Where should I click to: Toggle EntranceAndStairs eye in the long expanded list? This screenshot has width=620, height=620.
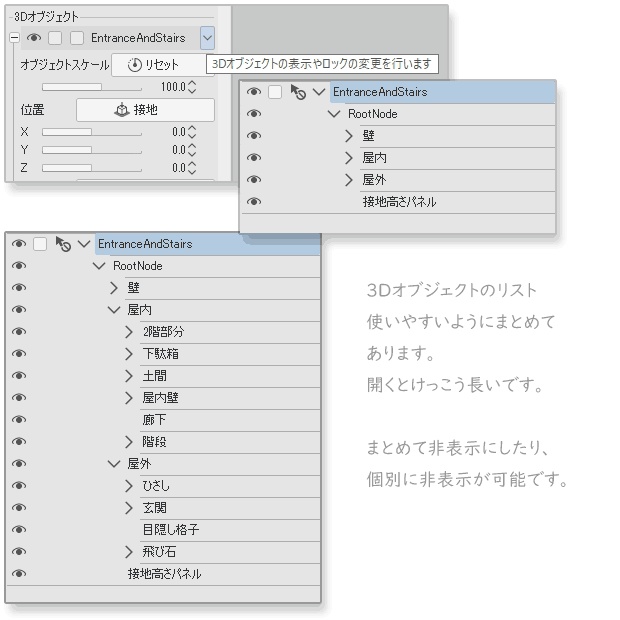point(19,244)
